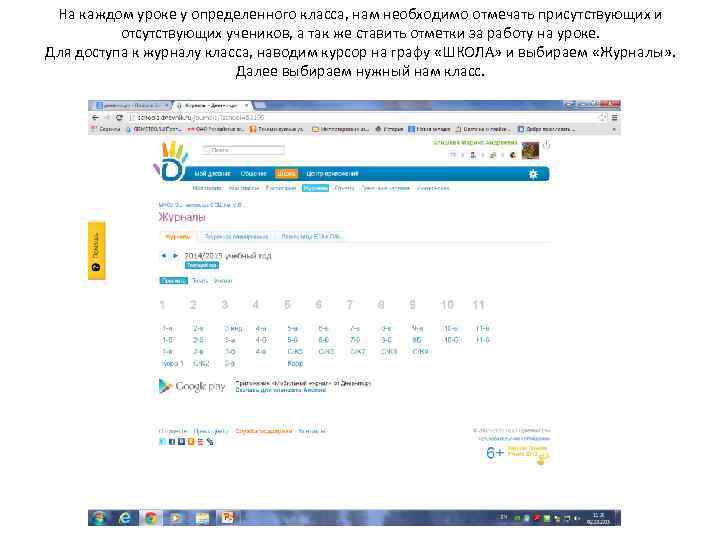Bookmark the page with star icon

pos(602,118)
